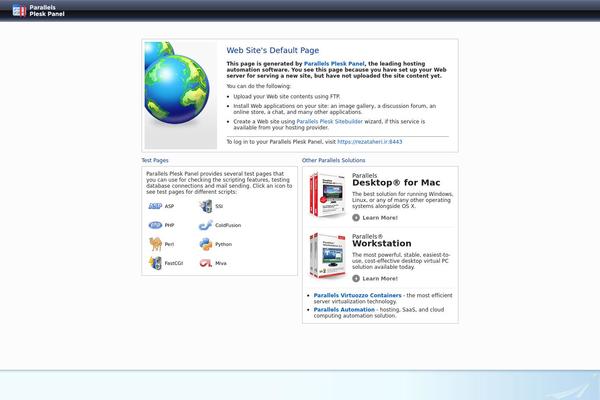The height and width of the screenshot is (400, 600).
Task: Click the Parallels Desktop for Mac box image
Action: tap(327, 195)
